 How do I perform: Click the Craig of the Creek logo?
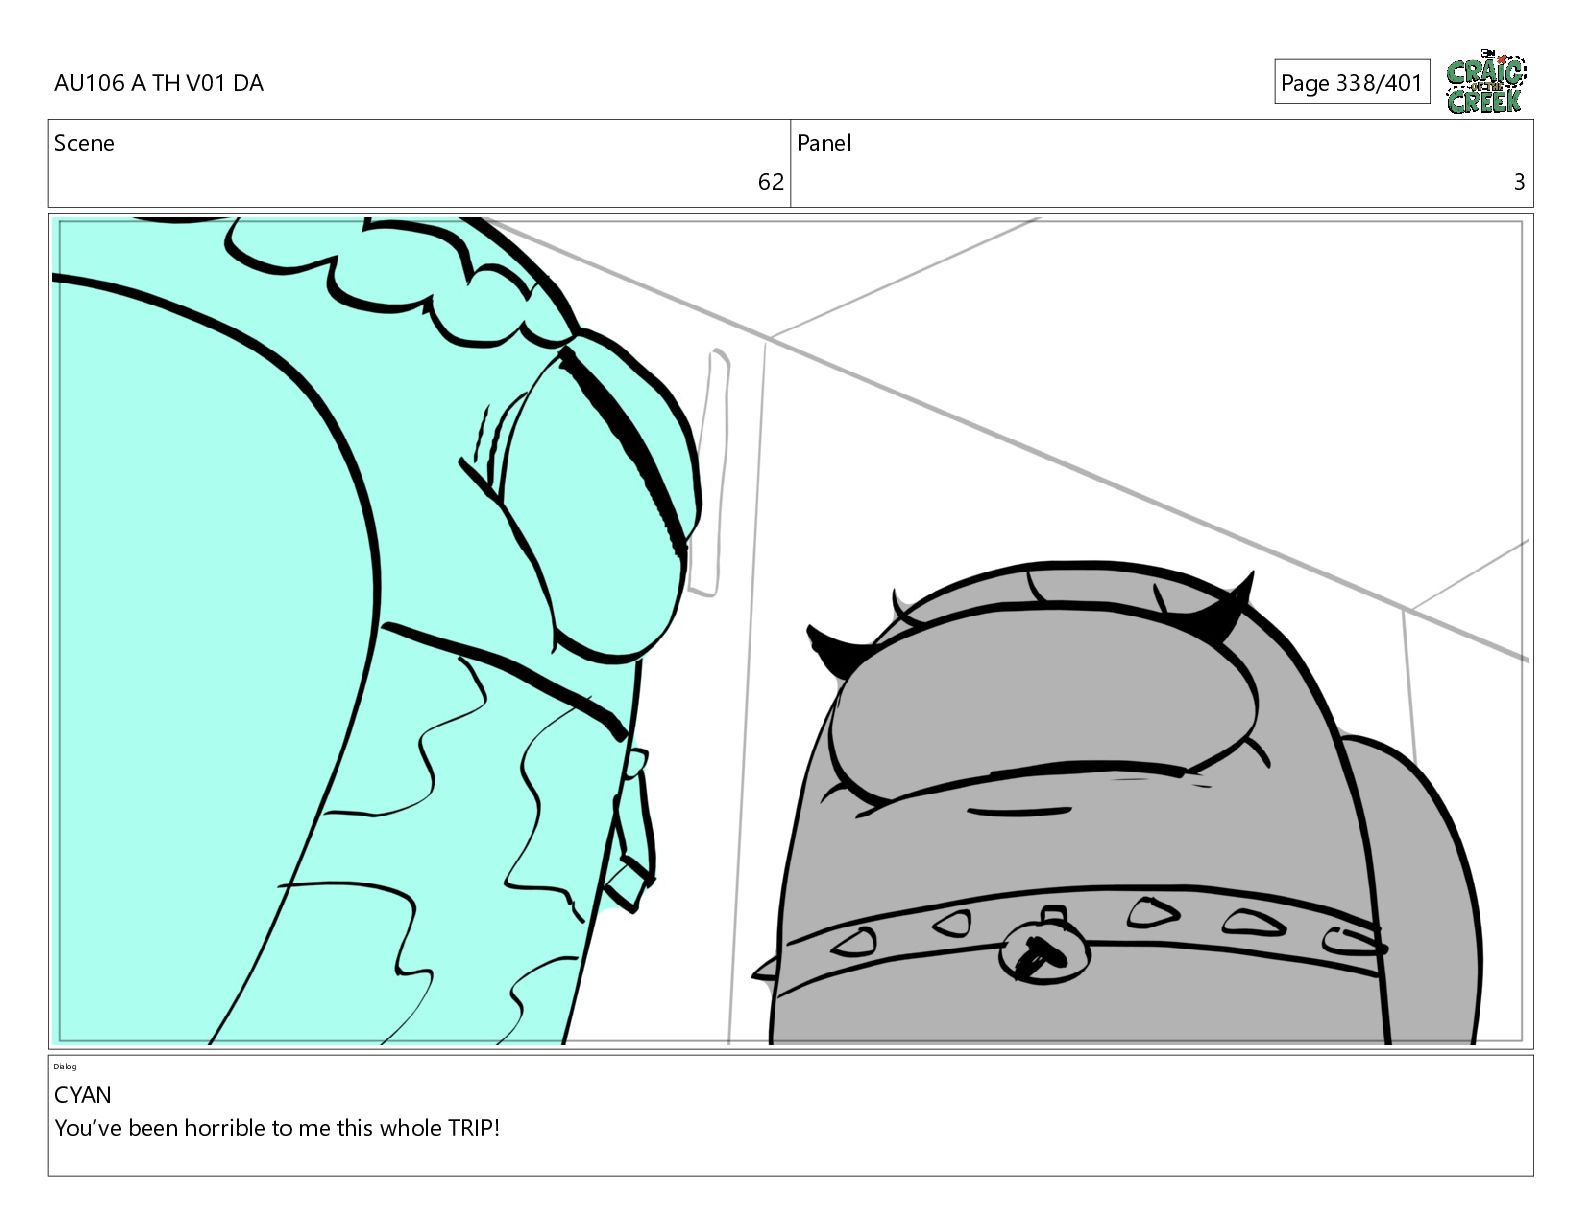click(x=1486, y=82)
